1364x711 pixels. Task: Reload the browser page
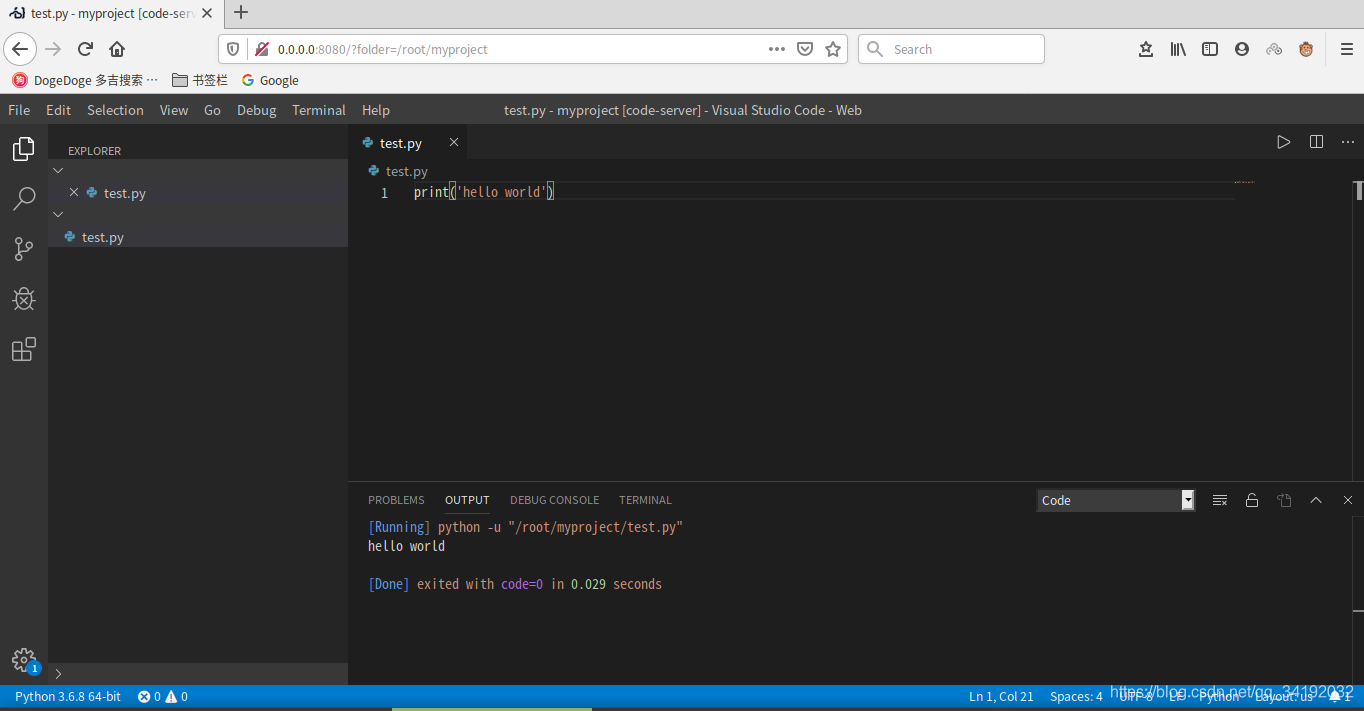85,49
